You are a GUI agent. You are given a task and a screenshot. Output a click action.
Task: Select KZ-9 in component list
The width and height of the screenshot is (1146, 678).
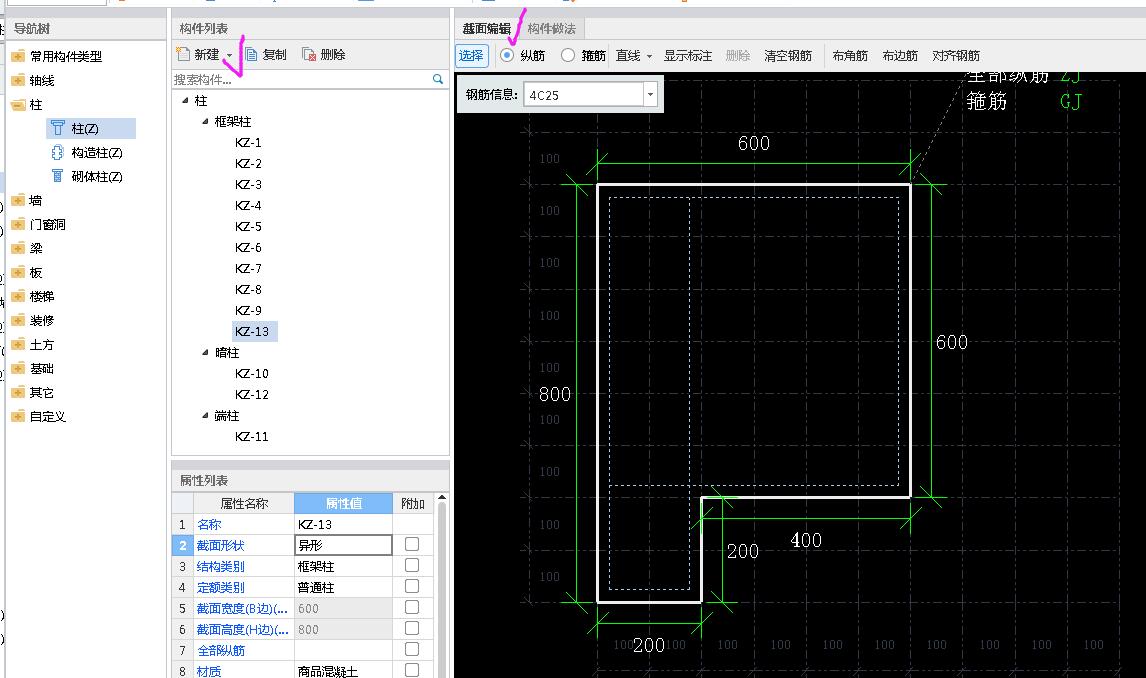tap(248, 311)
